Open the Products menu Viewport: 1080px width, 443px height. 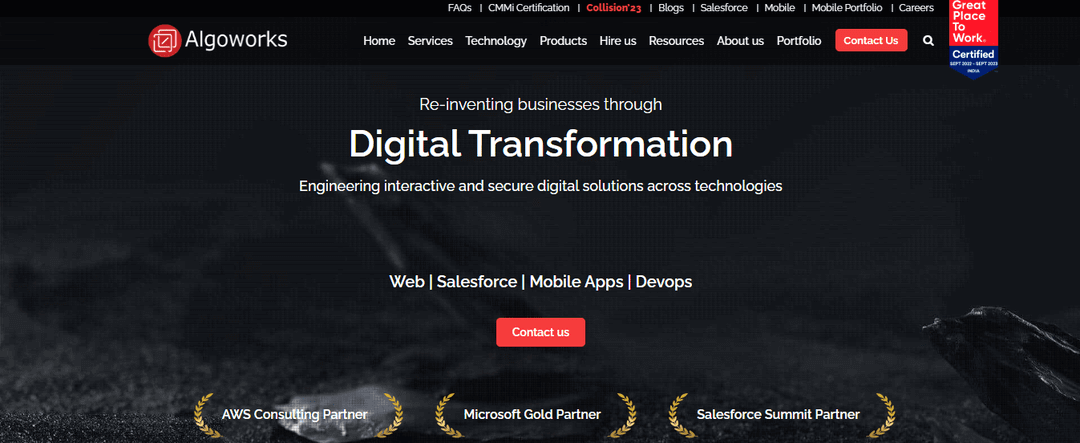coord(563,41)
